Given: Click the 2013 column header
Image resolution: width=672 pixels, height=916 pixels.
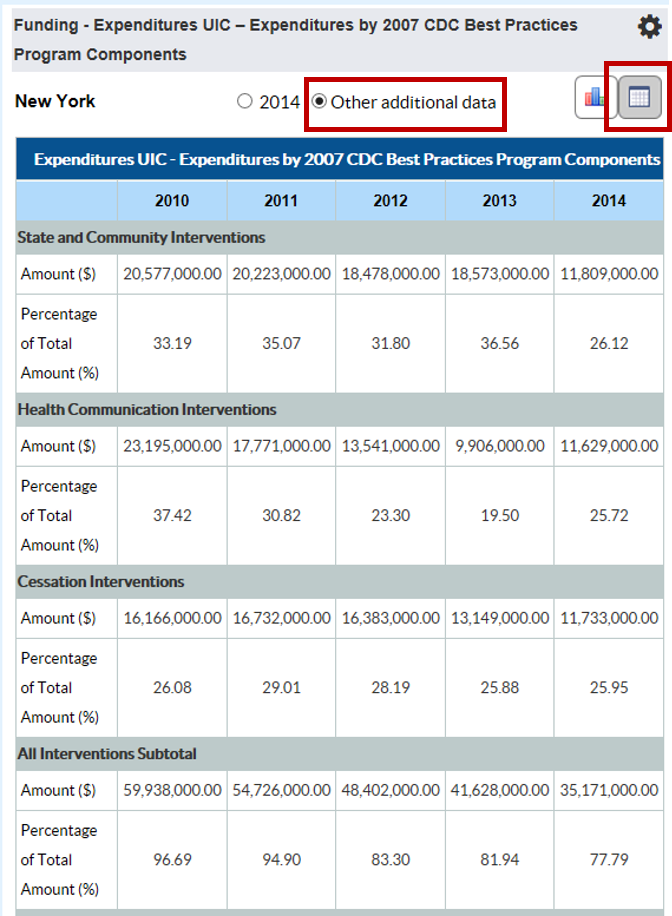Looking at the screenshot, I should (498, 200).
